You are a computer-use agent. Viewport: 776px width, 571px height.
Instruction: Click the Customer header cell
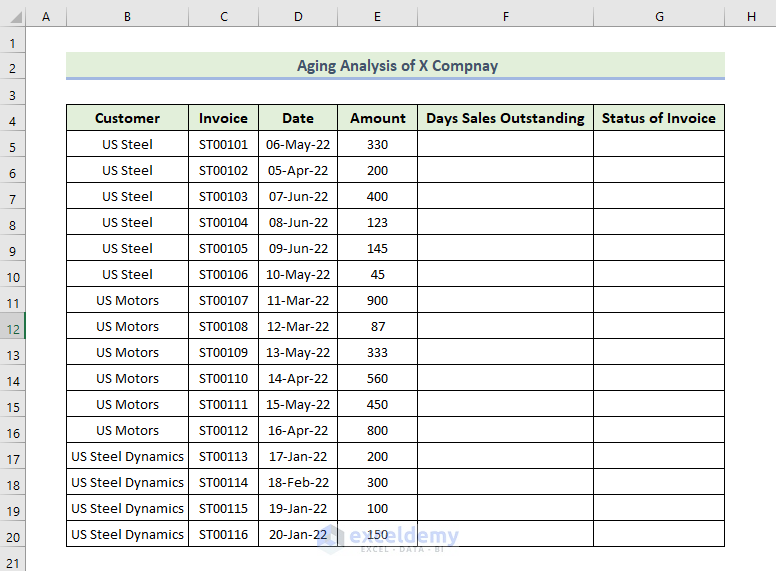coord(127,118)
